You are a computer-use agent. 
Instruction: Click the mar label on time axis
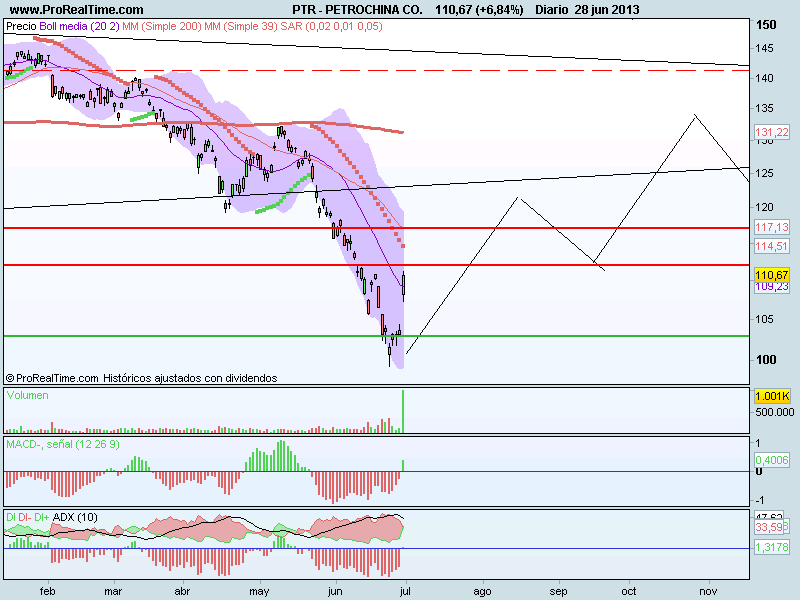[x=113, y=591]
